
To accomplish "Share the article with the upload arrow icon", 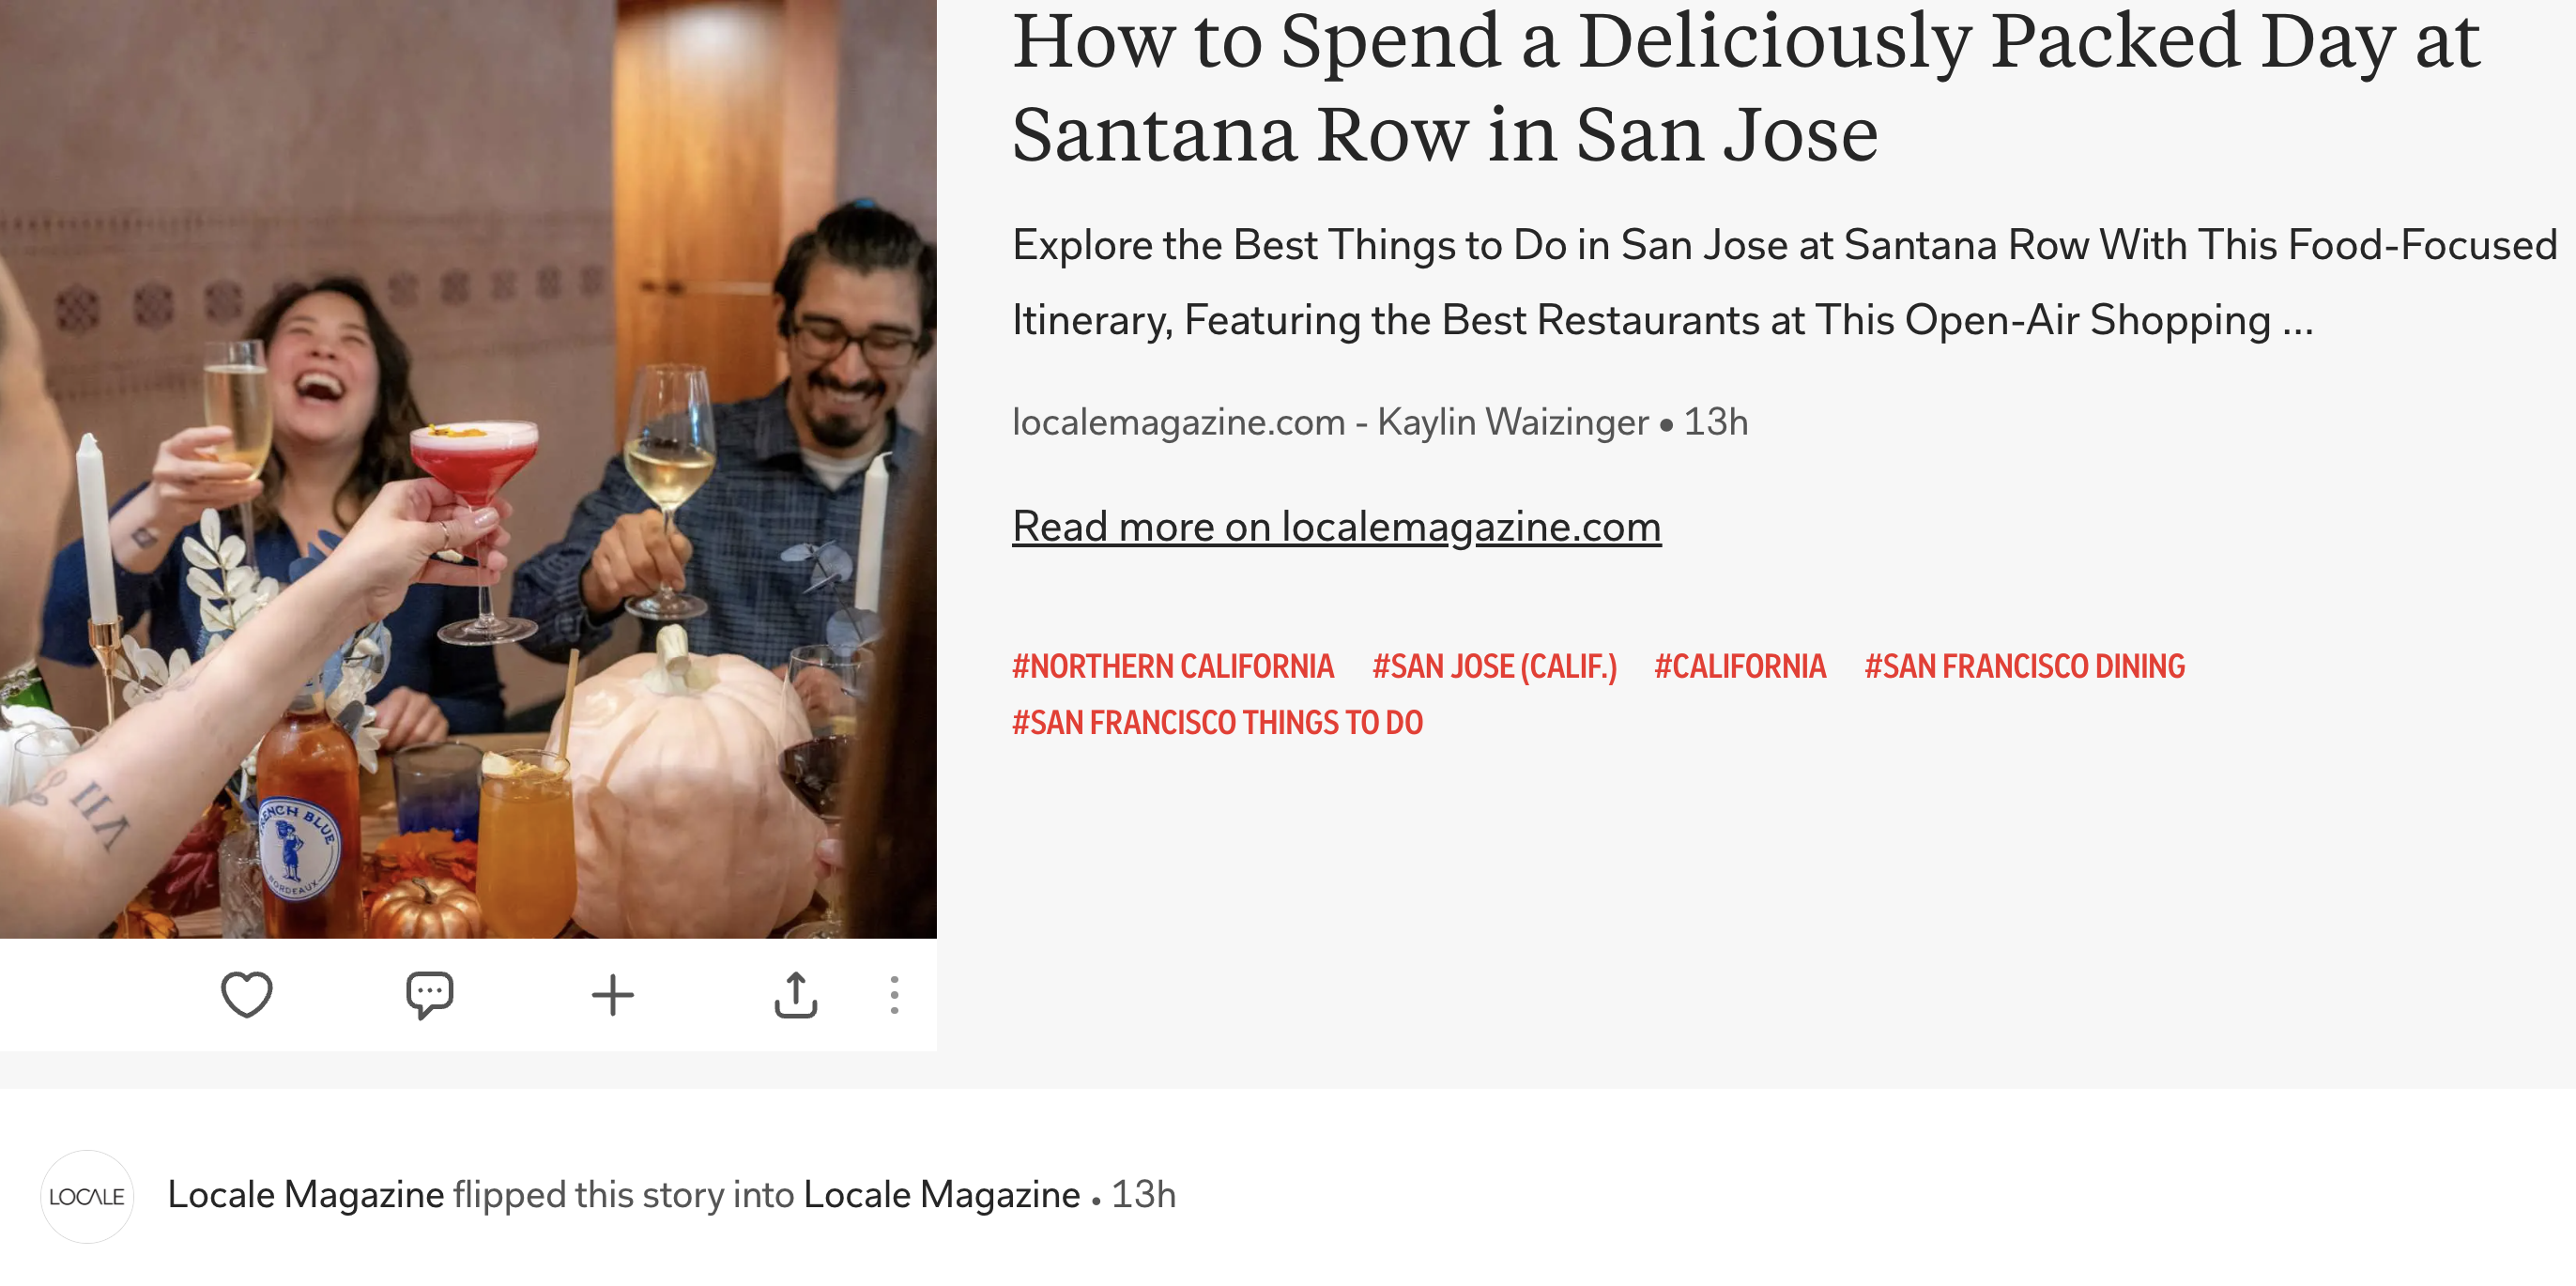I will [796, 994].
